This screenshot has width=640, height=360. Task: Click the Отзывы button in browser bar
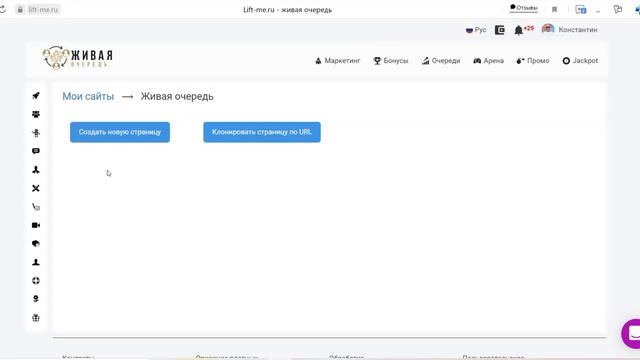(524, 8)
